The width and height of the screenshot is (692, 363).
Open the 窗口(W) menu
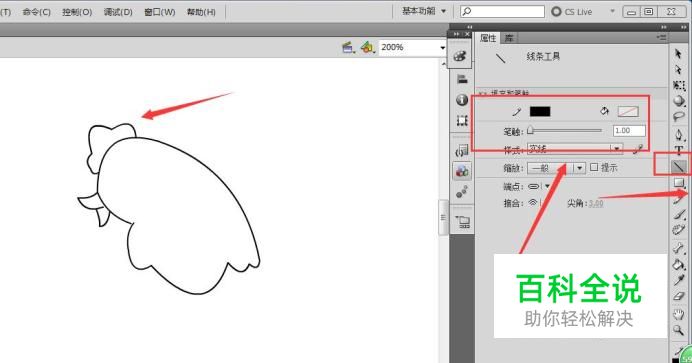click(160, 12)
